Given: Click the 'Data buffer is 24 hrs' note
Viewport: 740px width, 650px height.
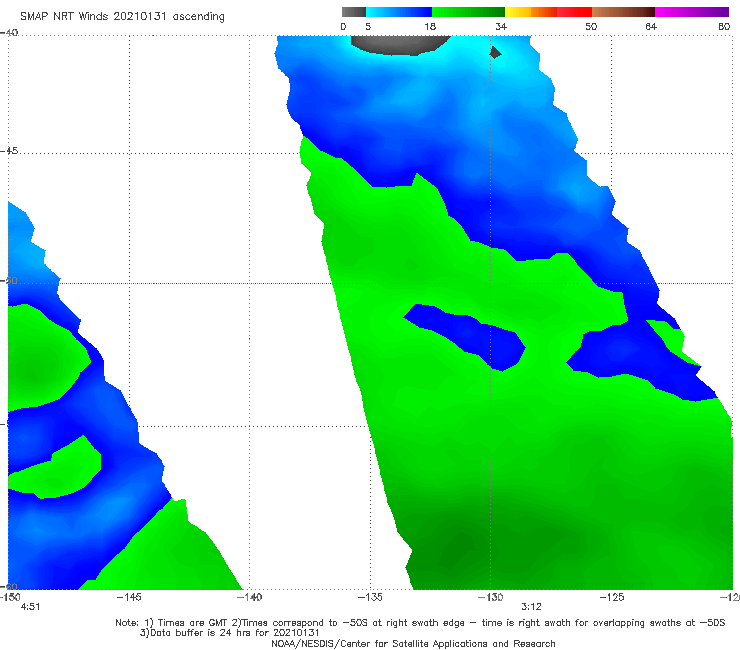Looking at the screenshot, I should pos(230,633).
